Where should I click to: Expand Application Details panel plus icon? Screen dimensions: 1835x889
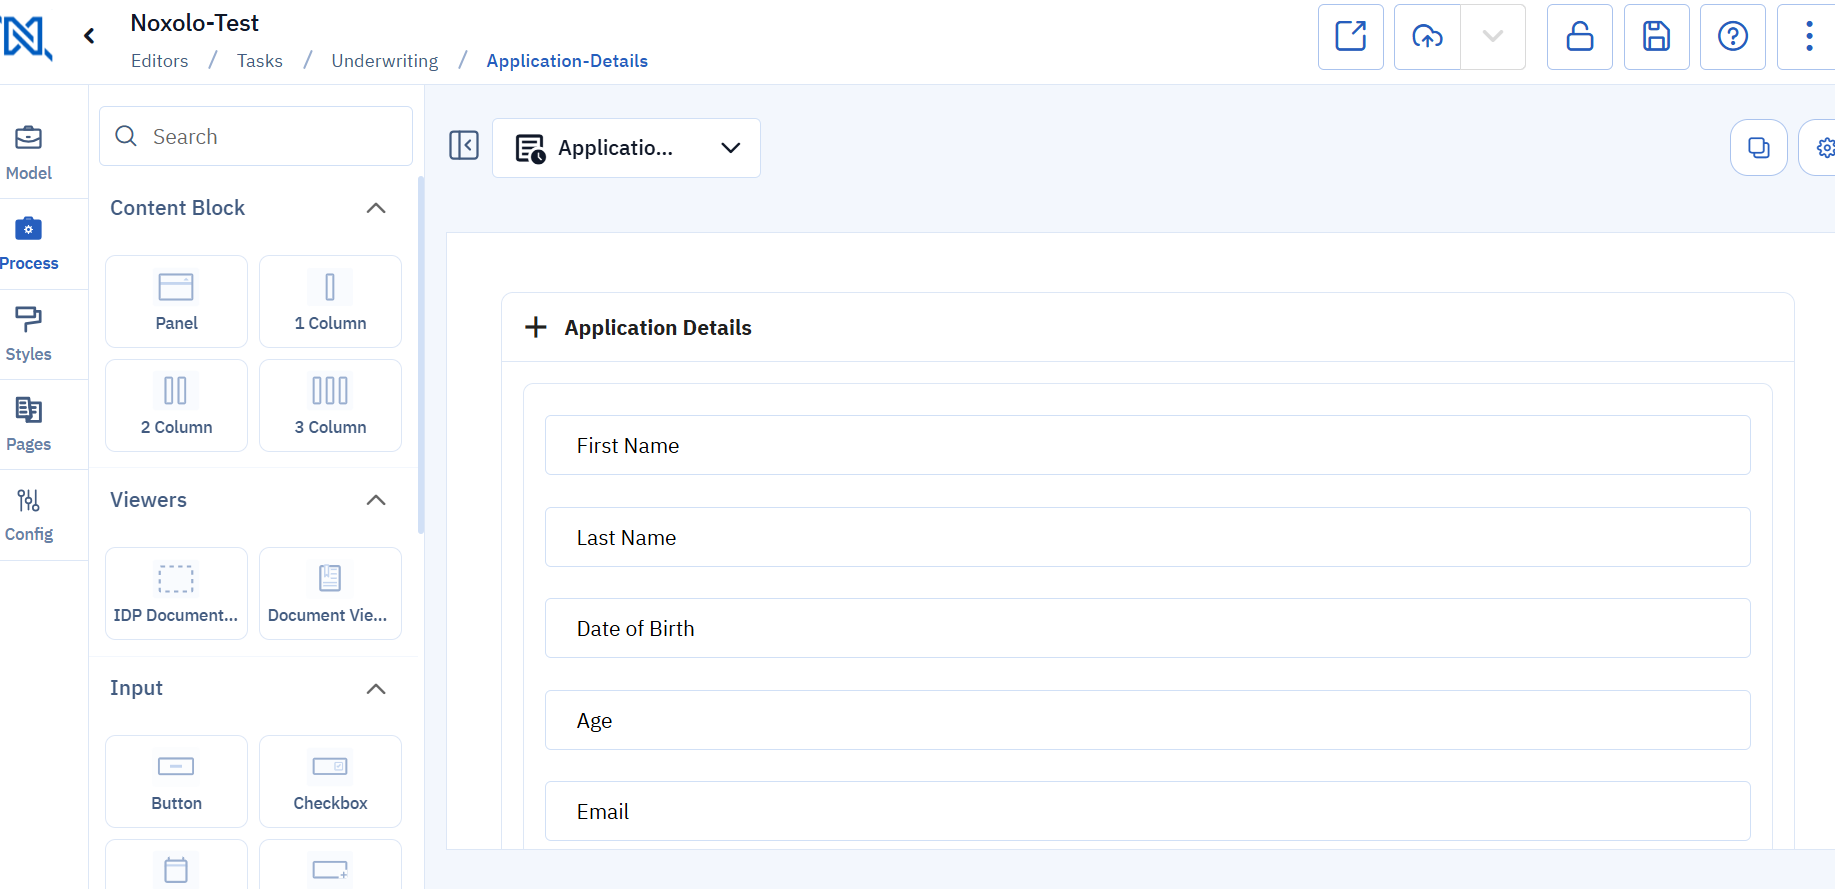pos(536,327)
